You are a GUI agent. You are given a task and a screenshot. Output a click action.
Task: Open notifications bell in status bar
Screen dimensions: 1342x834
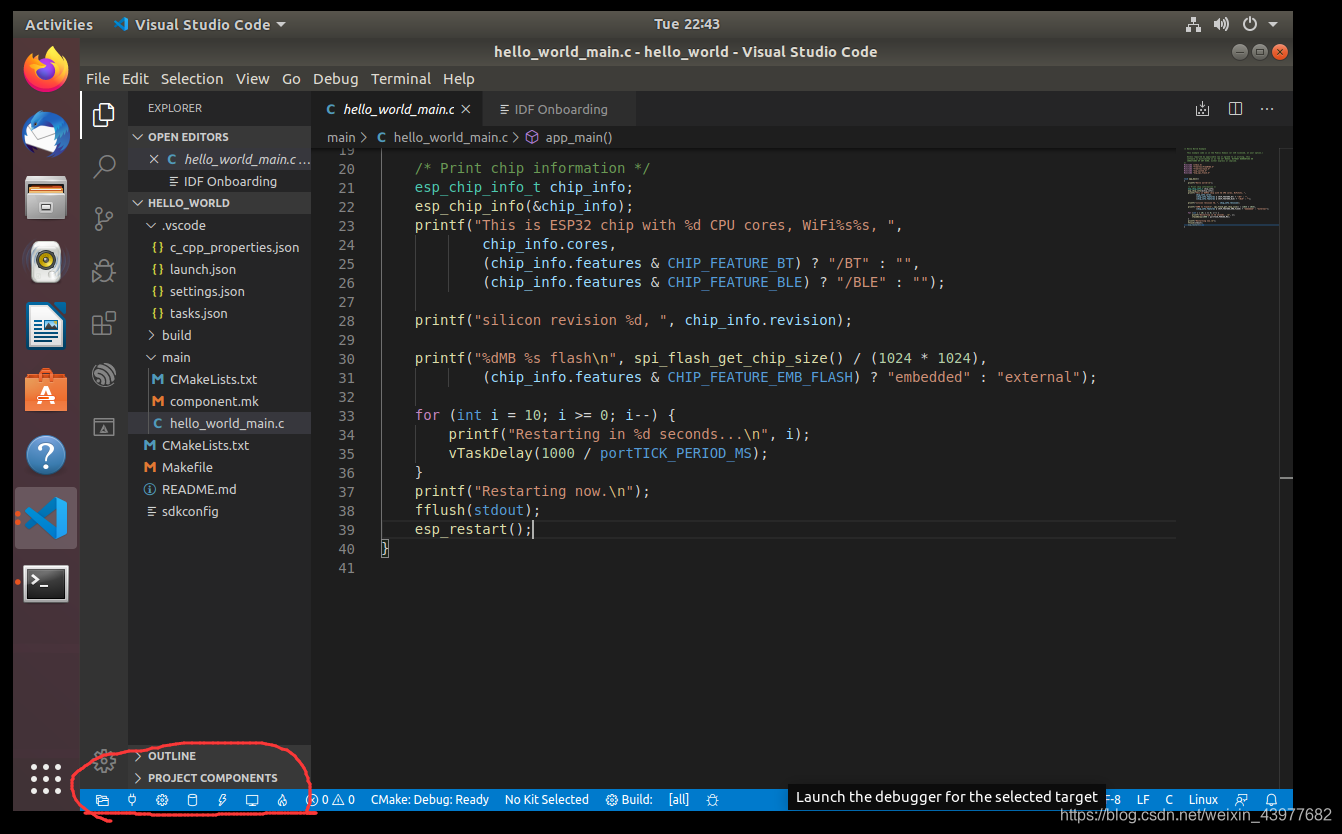pos(1271,800)
